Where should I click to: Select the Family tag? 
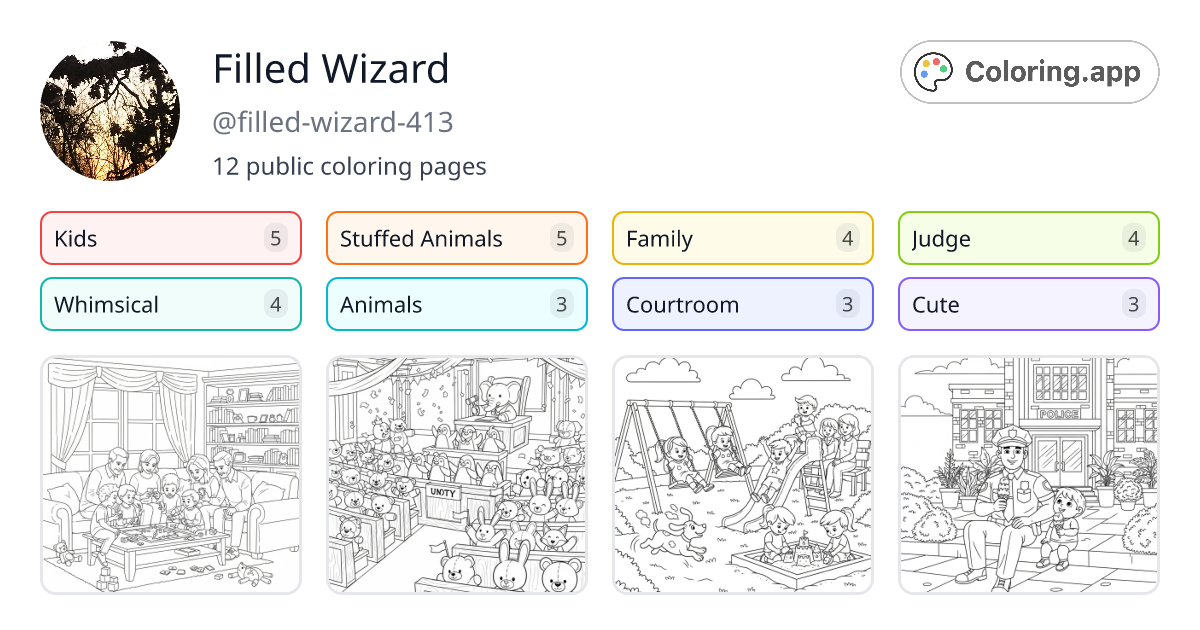(x=742, y=238)
